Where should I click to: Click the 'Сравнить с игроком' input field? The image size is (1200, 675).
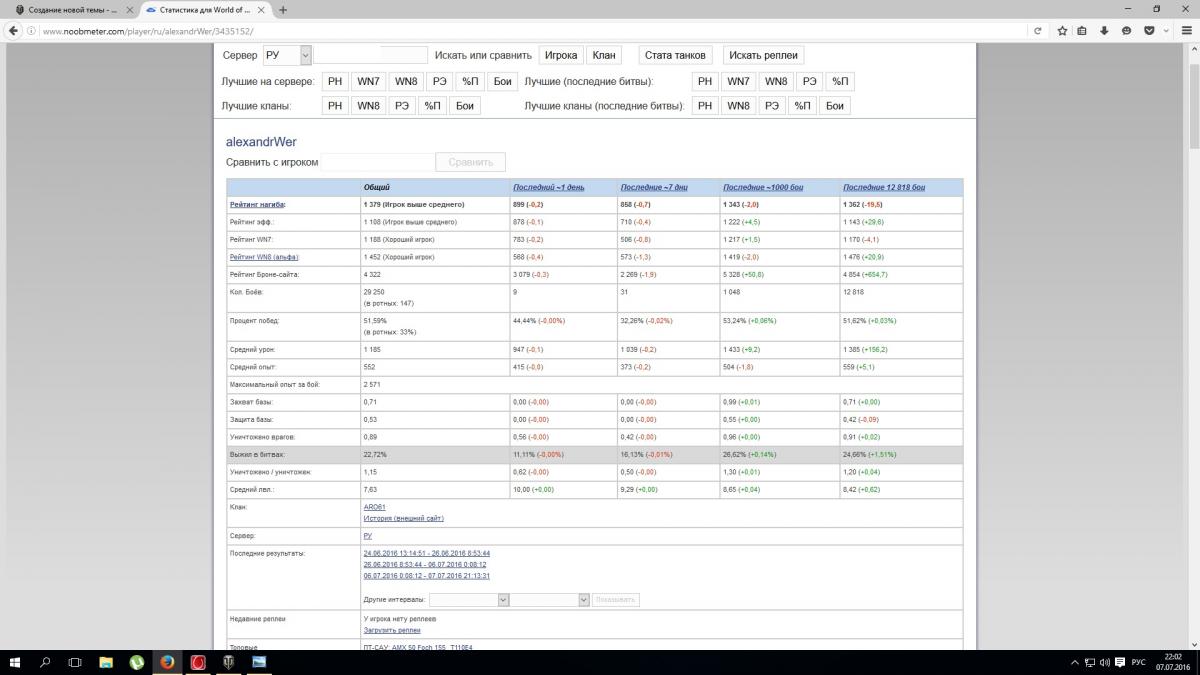coord(378,162)
